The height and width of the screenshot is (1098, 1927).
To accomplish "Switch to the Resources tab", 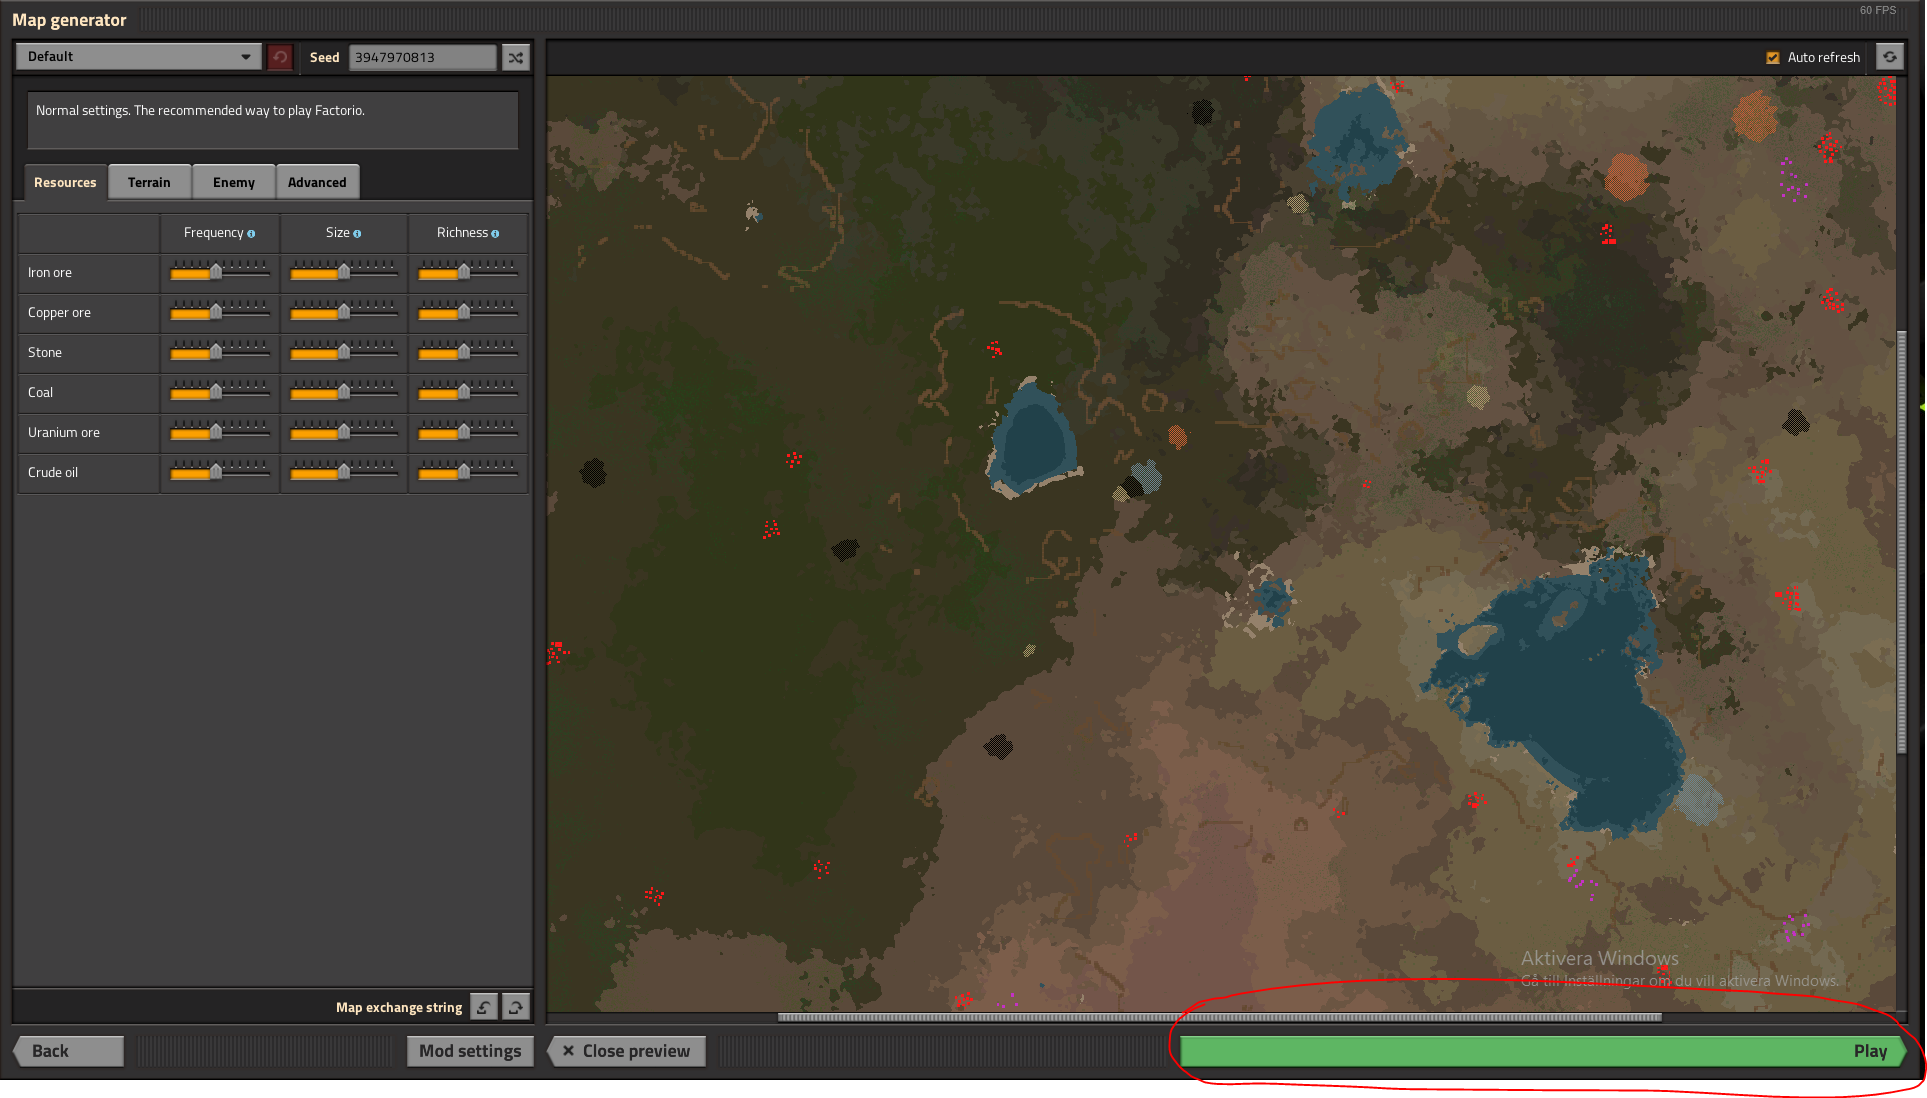I will pyautogui.click(x=65, y=182).
